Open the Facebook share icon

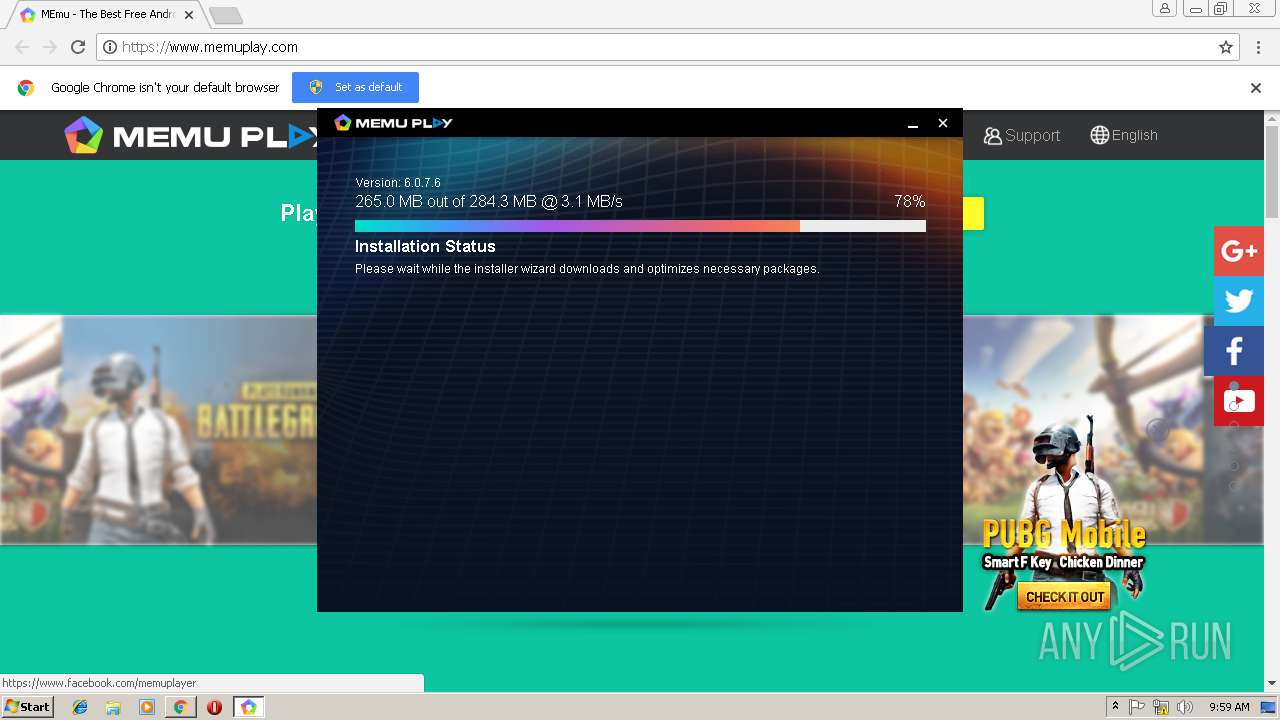coord(1234,351)
